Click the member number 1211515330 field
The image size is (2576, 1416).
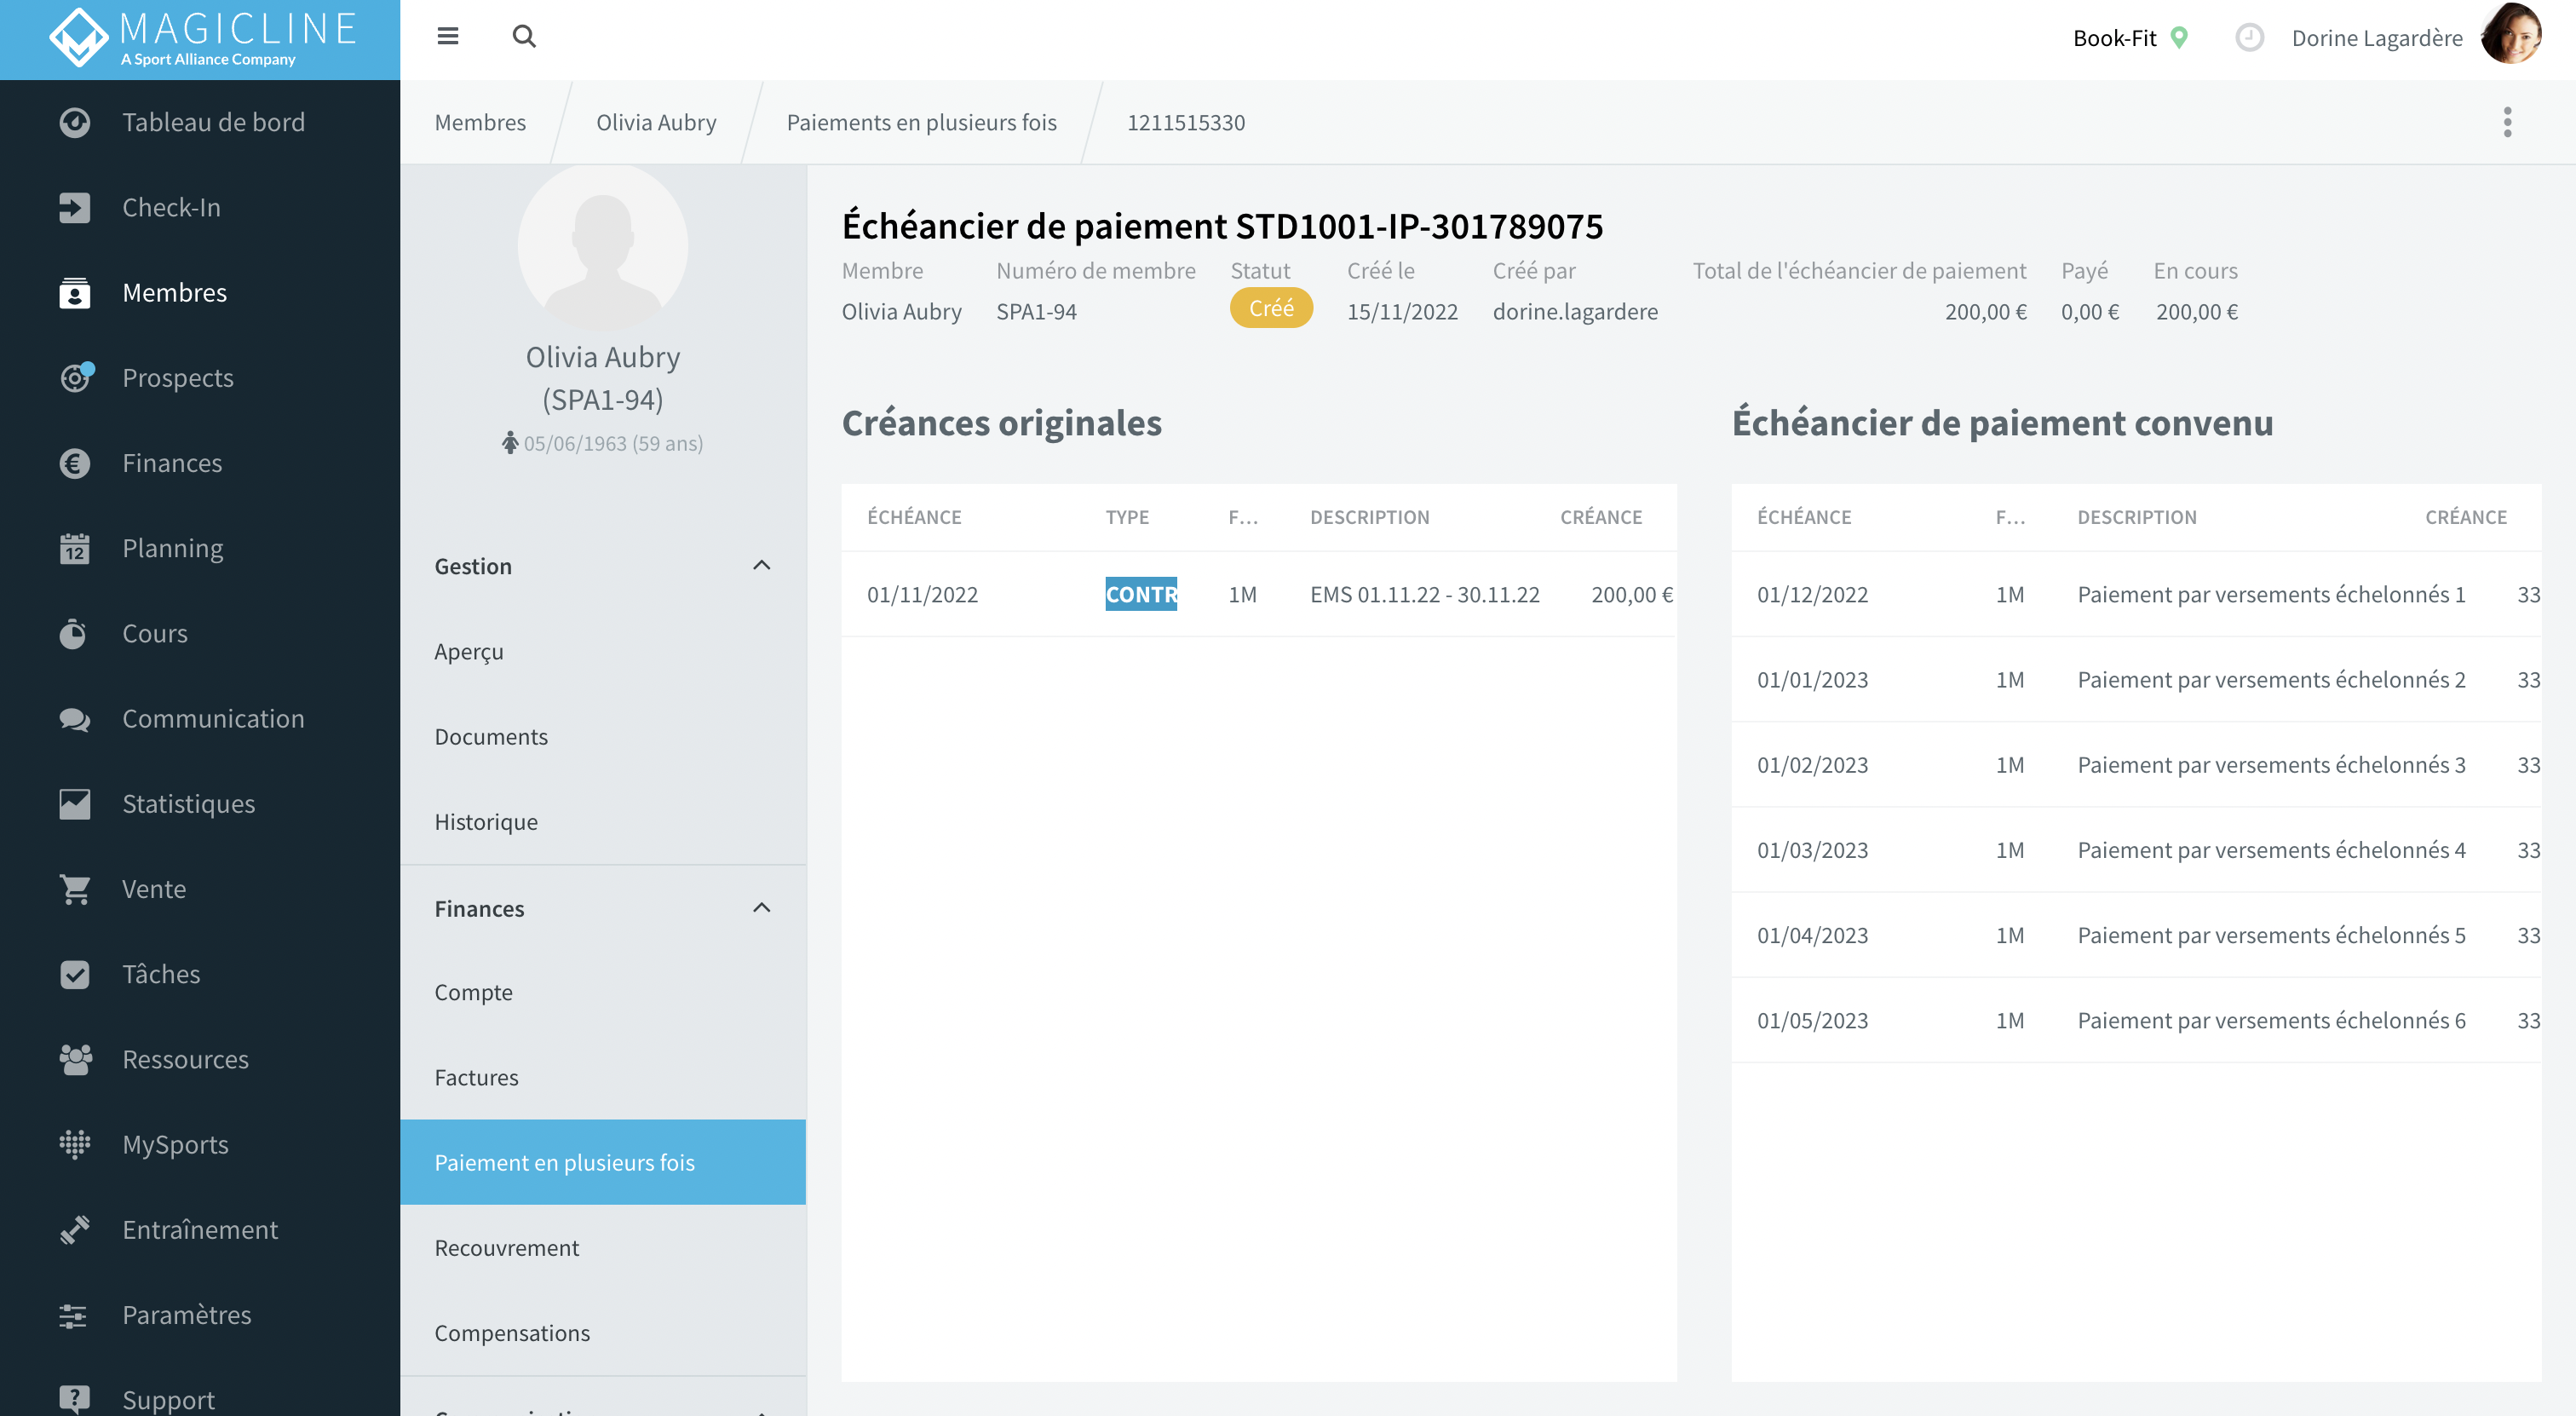1185,122
